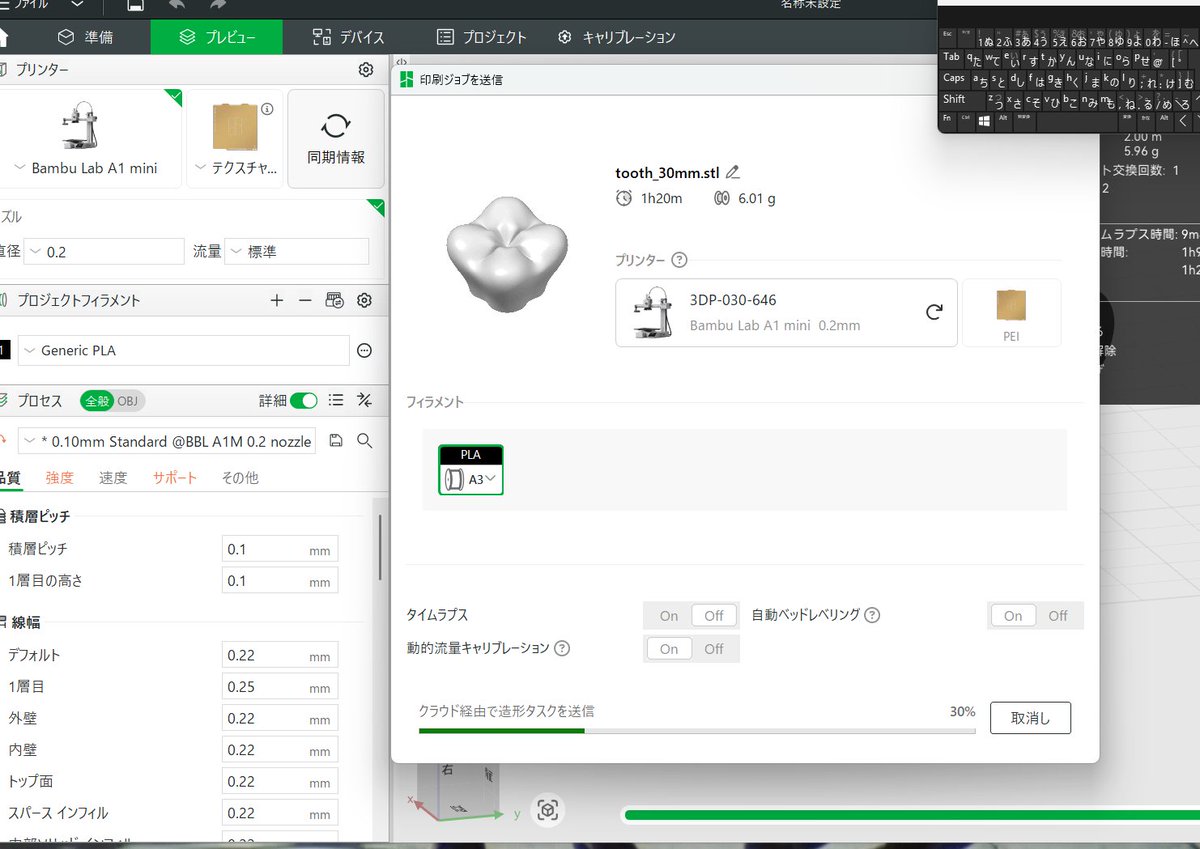Toggle the 詳細 advanced switch
The height and width of the screenshot is (849, 1200).
point(304,400)
